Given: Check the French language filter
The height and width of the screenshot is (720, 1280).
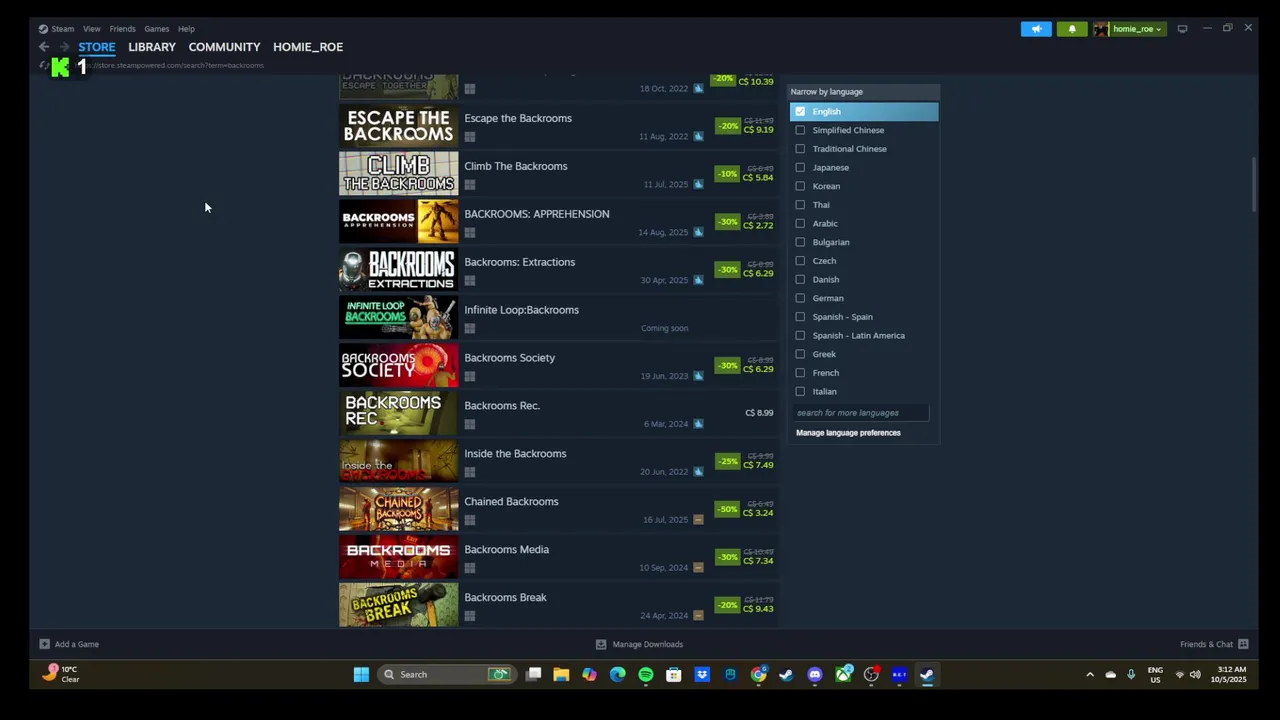Looking at the screenshot, I should click(800, 373).
